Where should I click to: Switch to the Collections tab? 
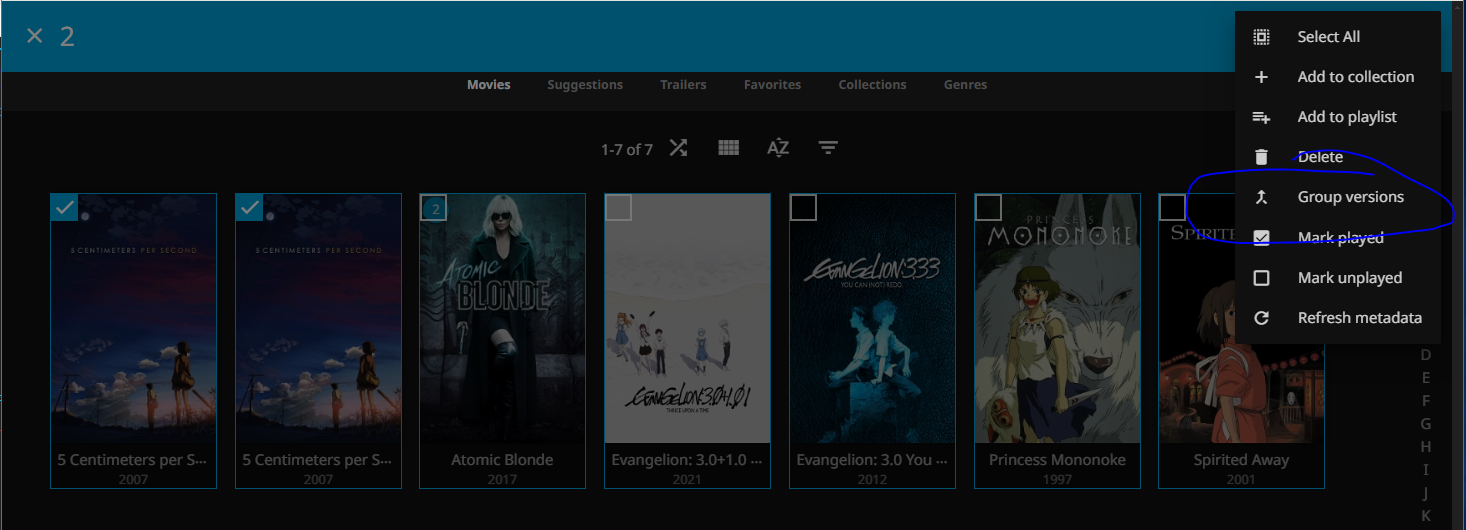(872, 85)
